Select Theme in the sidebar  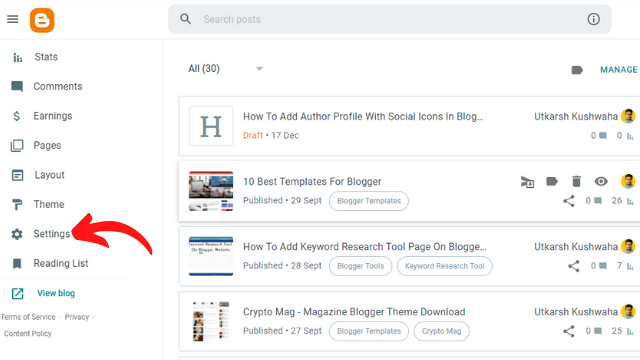tap(49, 204)
